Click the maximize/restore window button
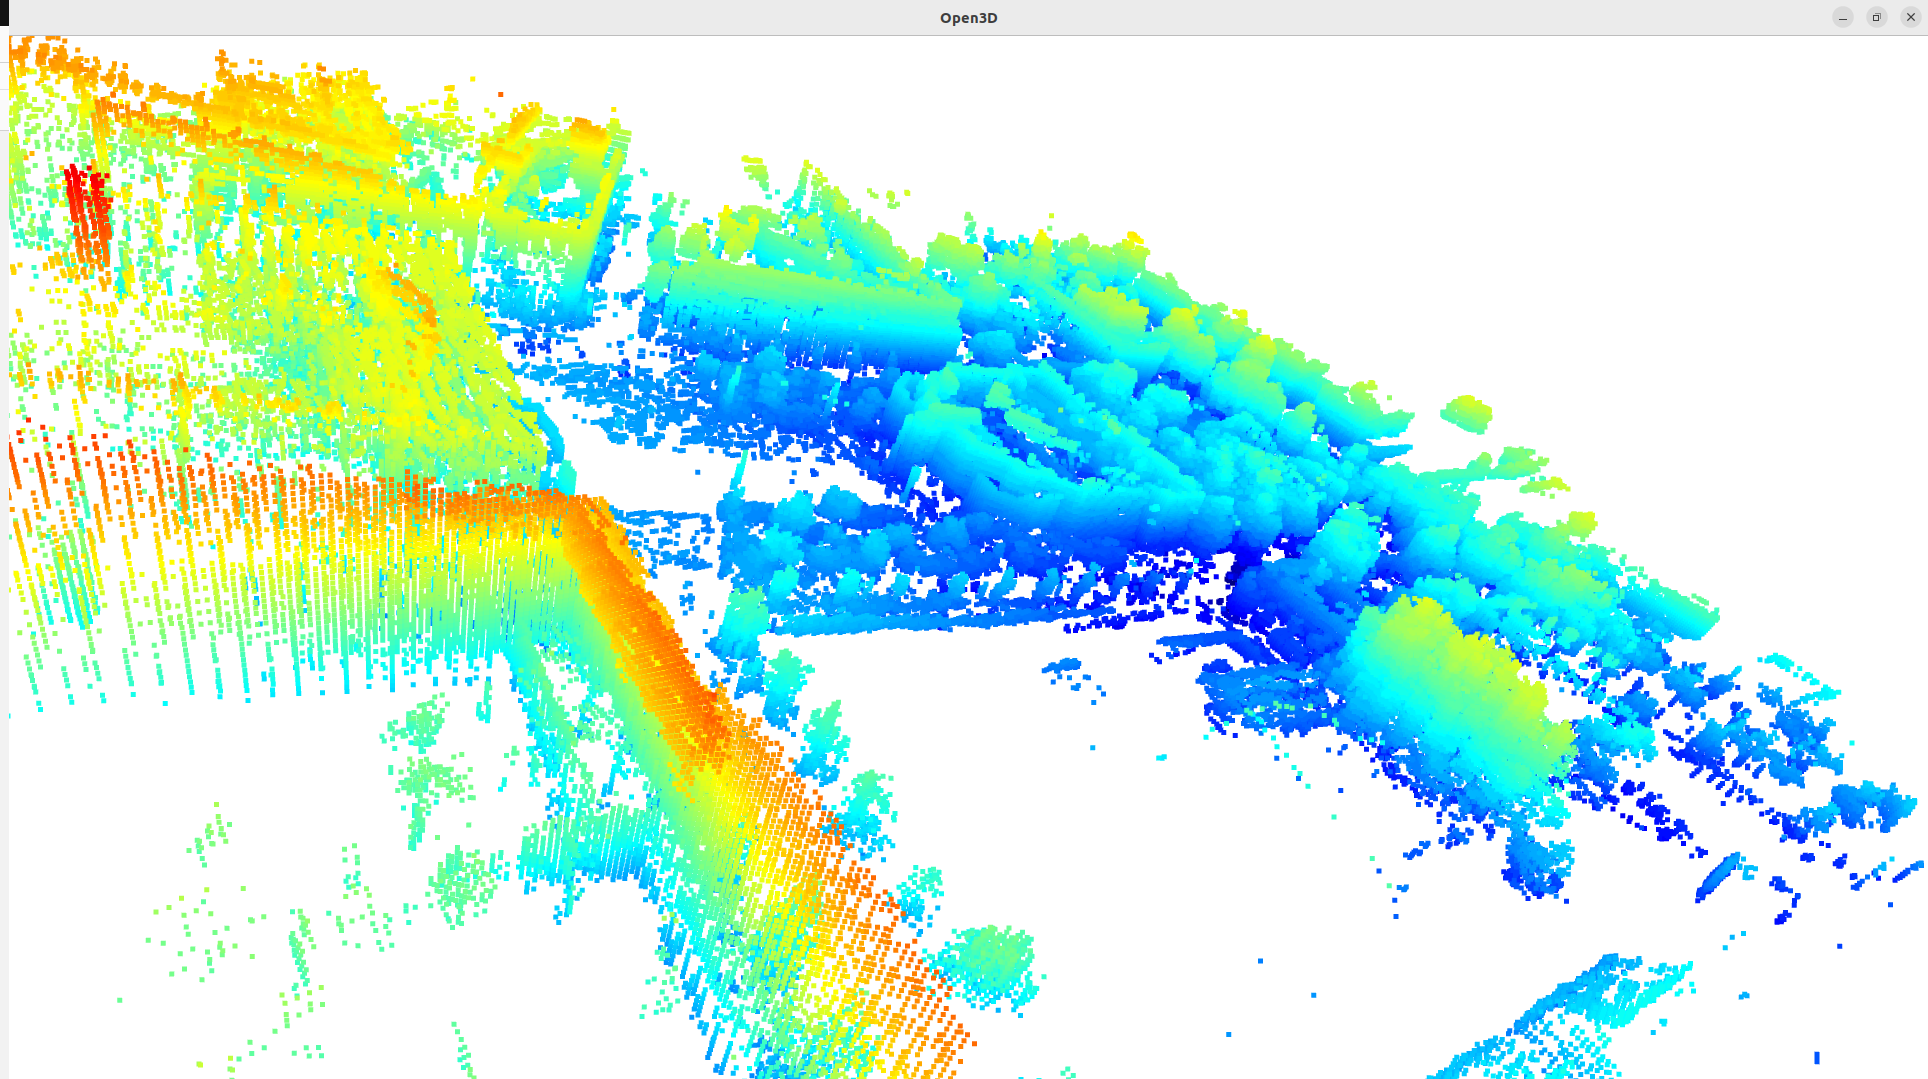This screenshot has width=1928, height=1079. [1876, 17]
